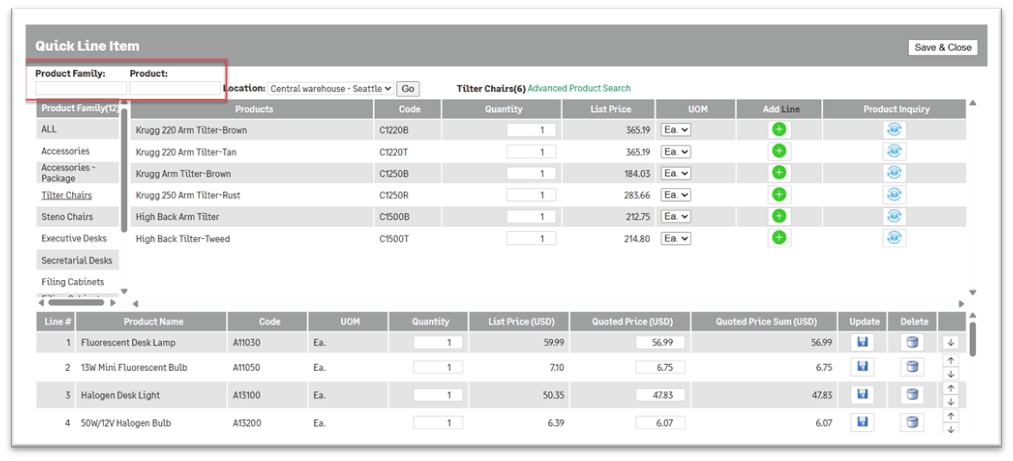The width and height of the screenshot is (1013, 461).
Task: Save update for 13W Mini Fluorescent Bulb line
Action: pyautogui.click(x=862, y=367)
